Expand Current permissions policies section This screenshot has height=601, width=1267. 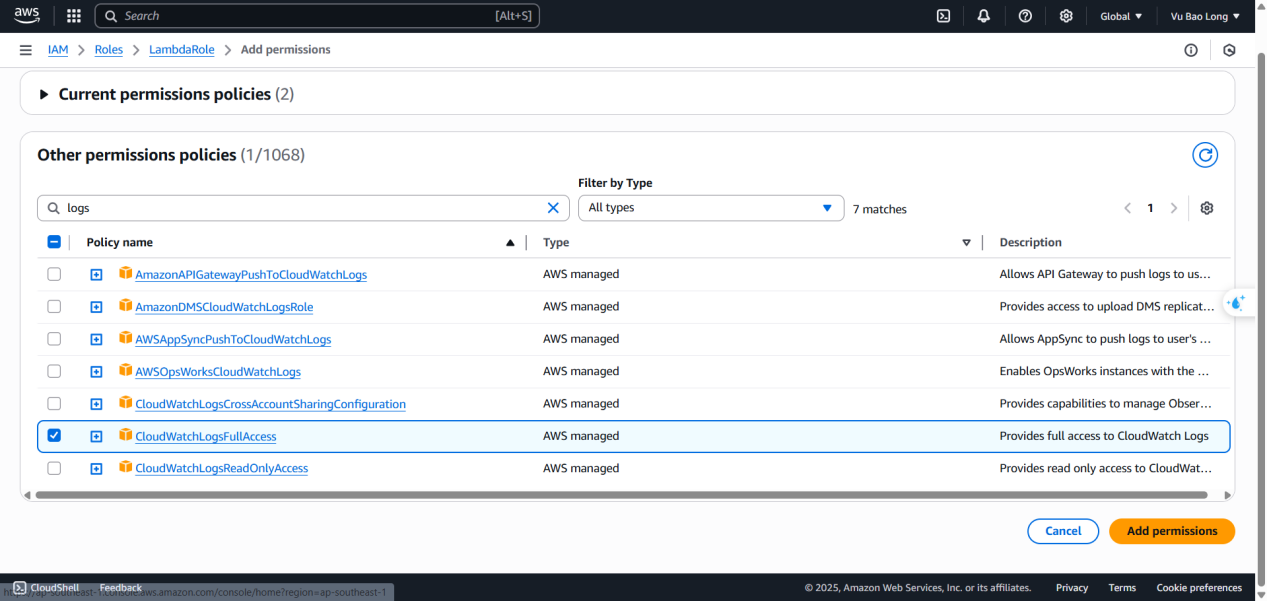43,94
